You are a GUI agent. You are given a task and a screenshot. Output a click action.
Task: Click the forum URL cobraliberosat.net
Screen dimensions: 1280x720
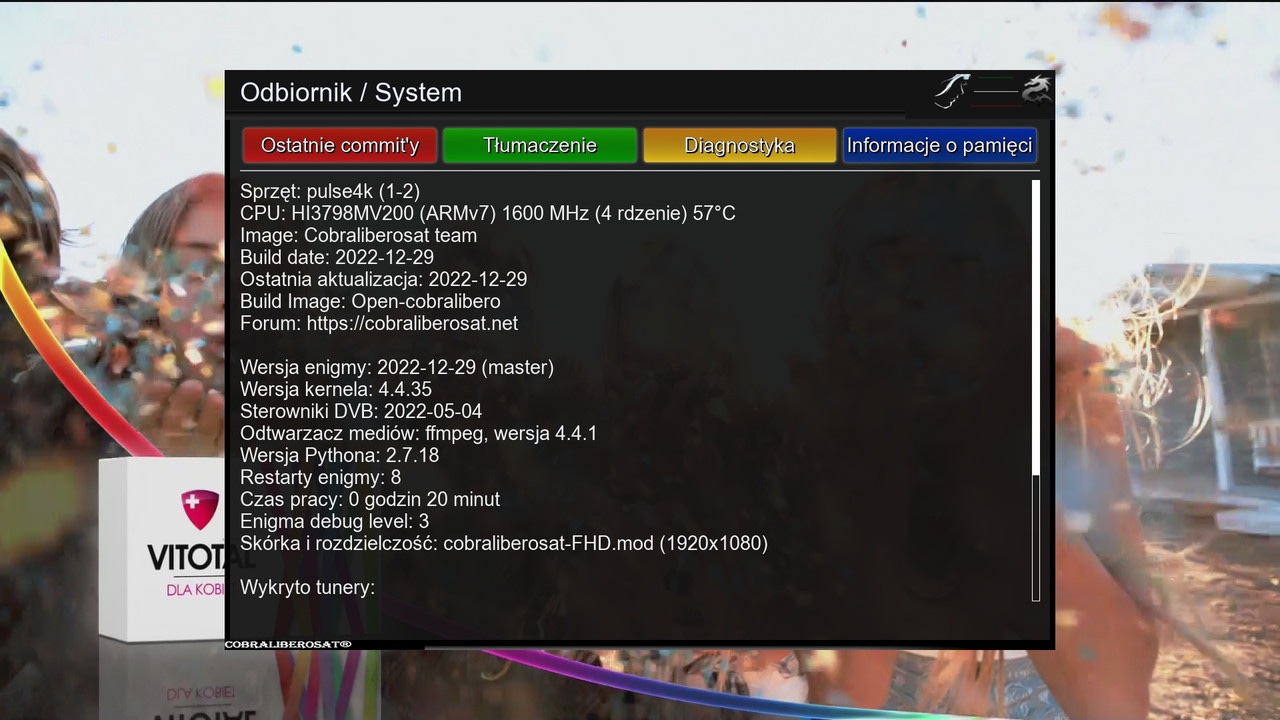[412, 323]
